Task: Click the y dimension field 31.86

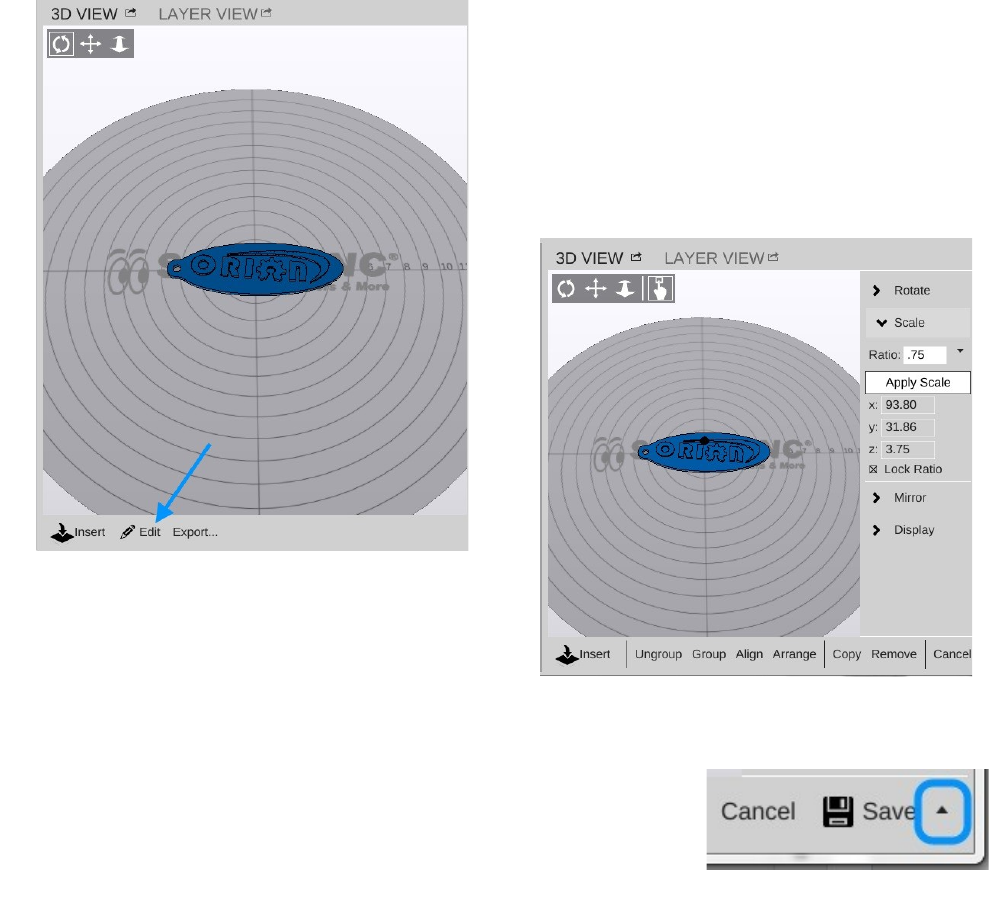Action: point(907,427)
